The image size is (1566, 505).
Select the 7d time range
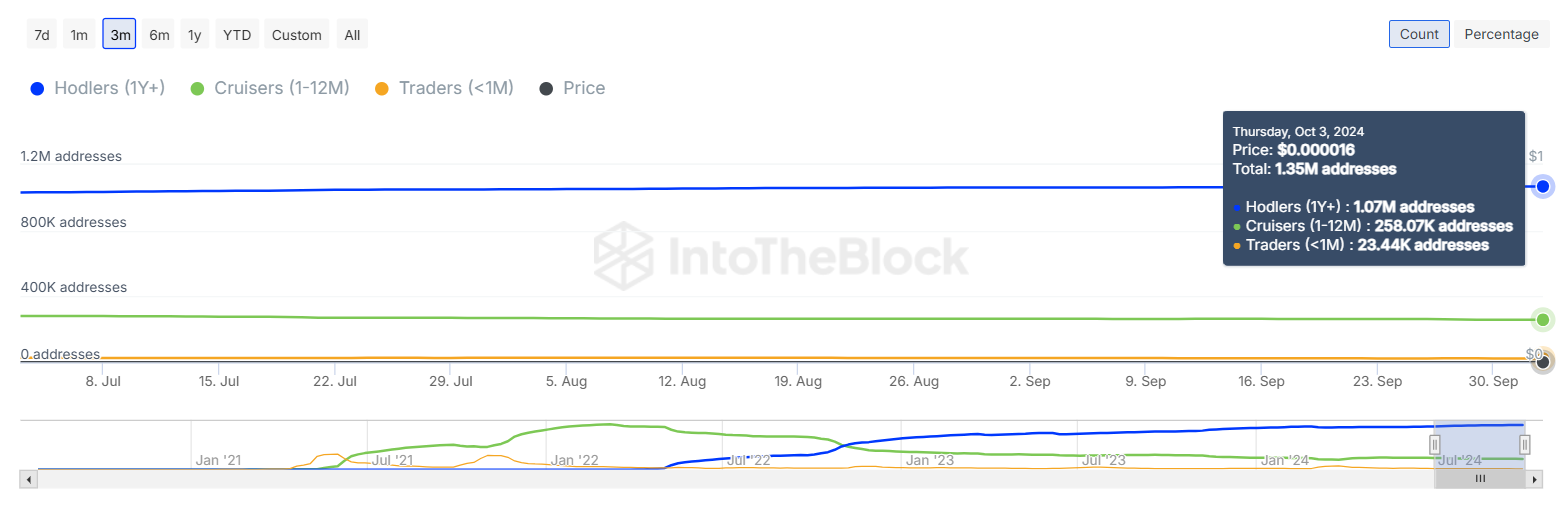point(42,35)
